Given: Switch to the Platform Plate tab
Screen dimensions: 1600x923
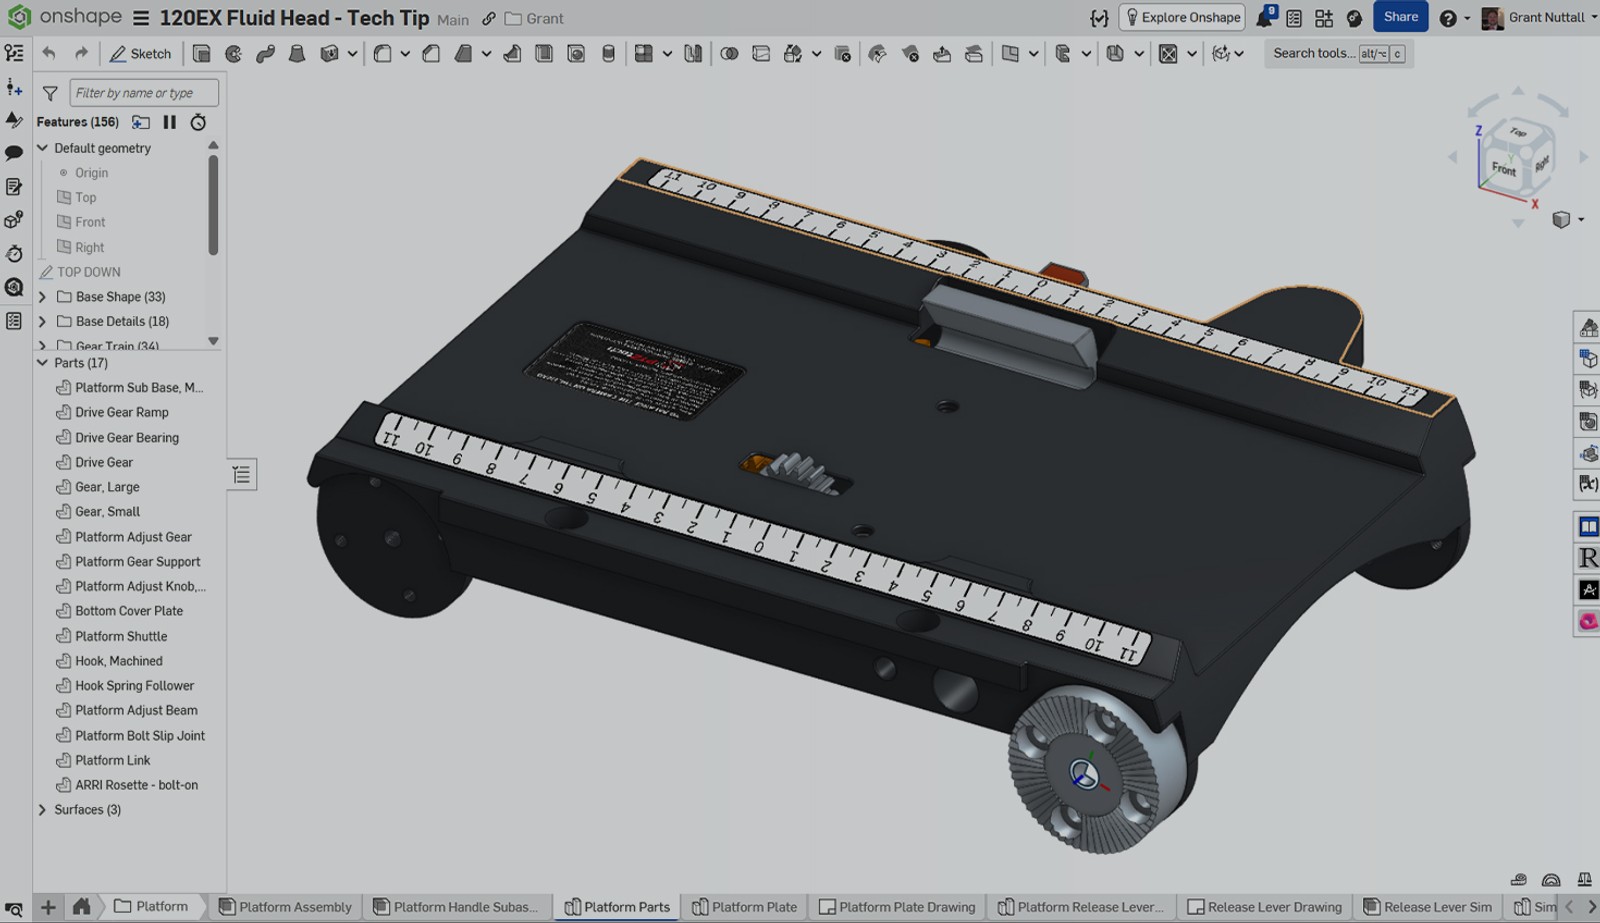Looking at the screenshot, I should pyautogui.click(x=744, y=907).
